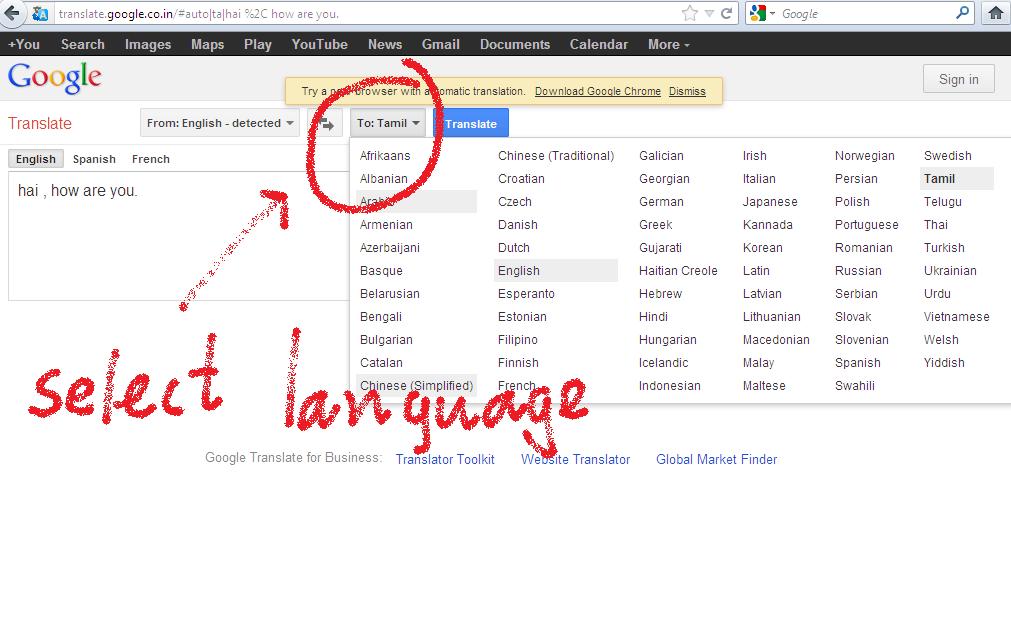This screenshot has width=1011, height=637.
Task: Open the search engine selector Google icon
Action: point(759,13)
